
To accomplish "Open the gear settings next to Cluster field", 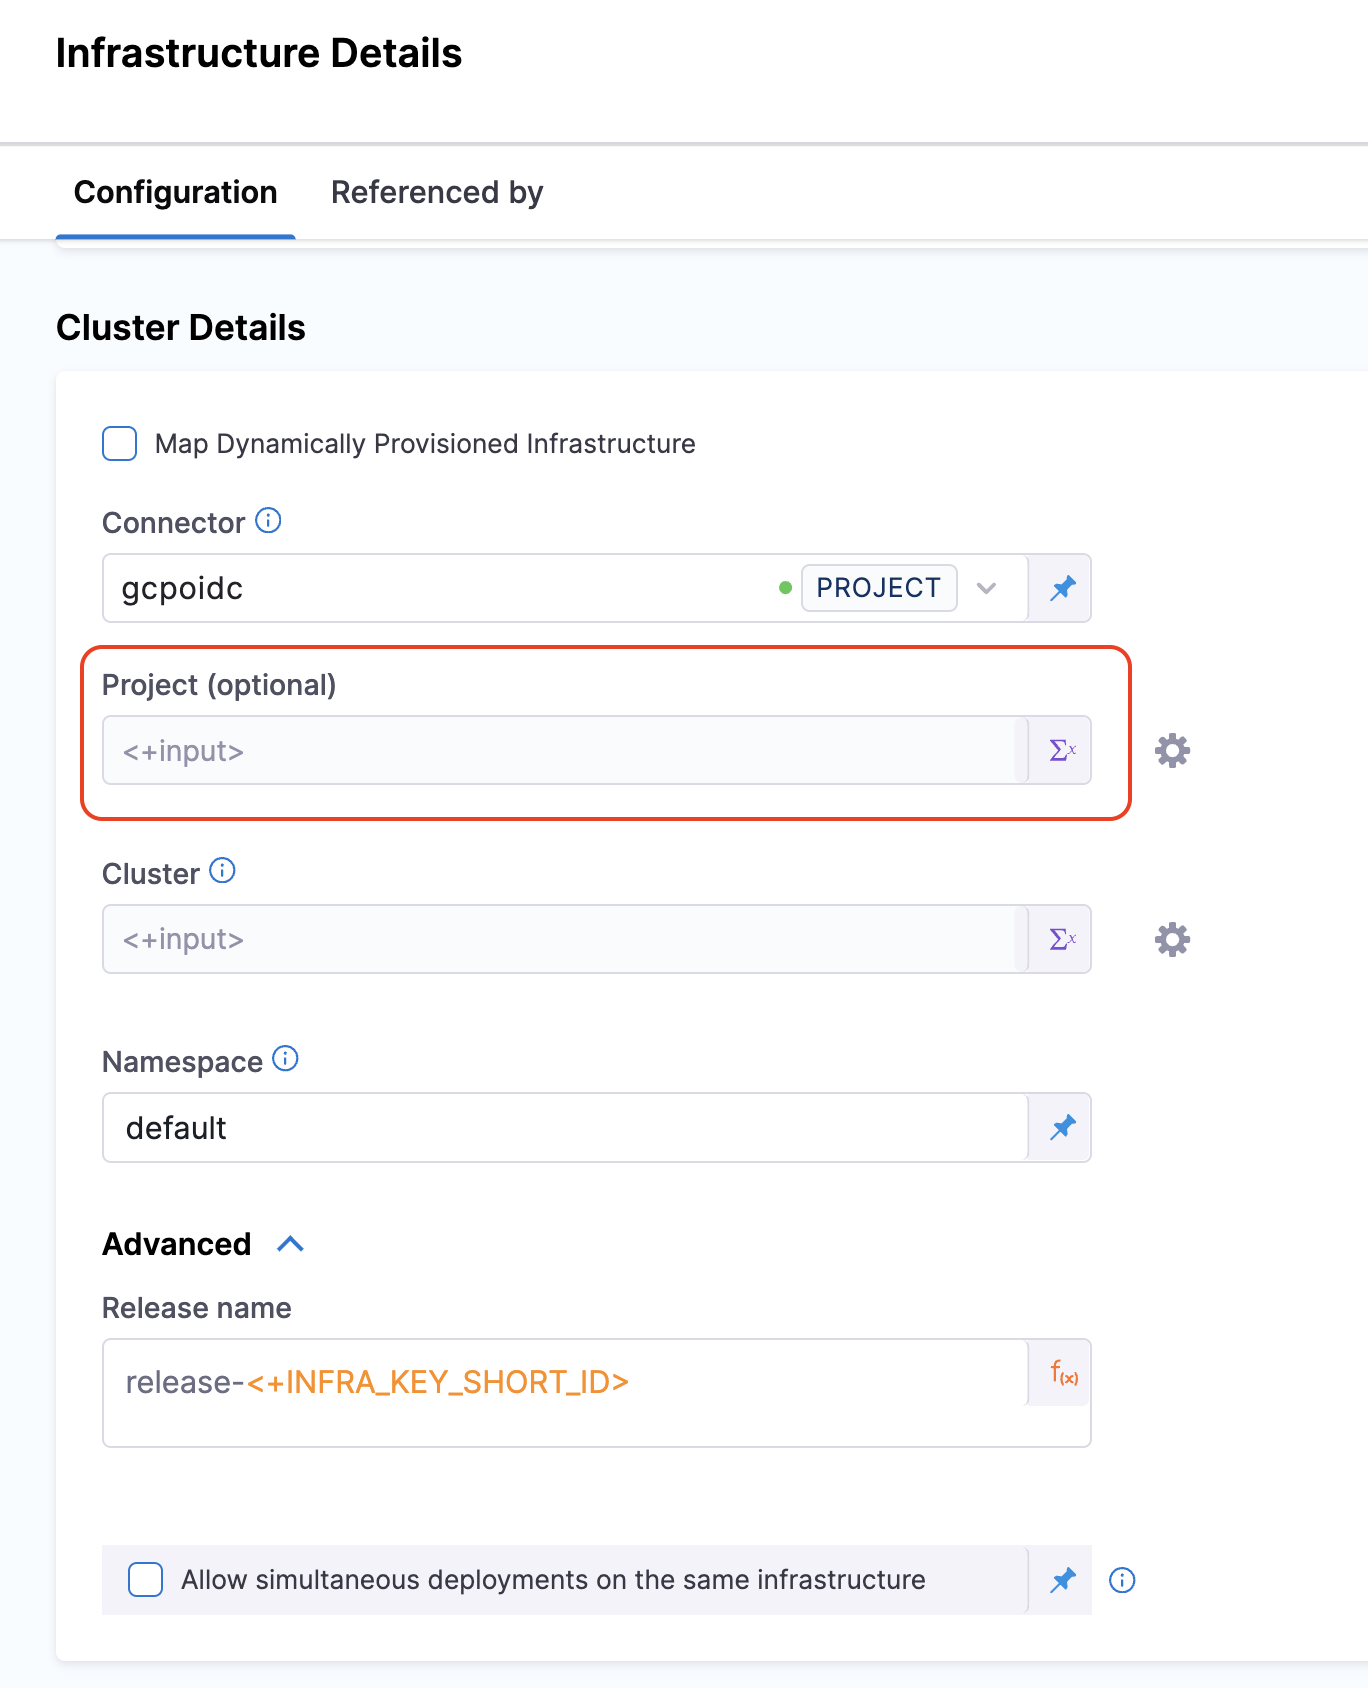I will pos(1172,939).
